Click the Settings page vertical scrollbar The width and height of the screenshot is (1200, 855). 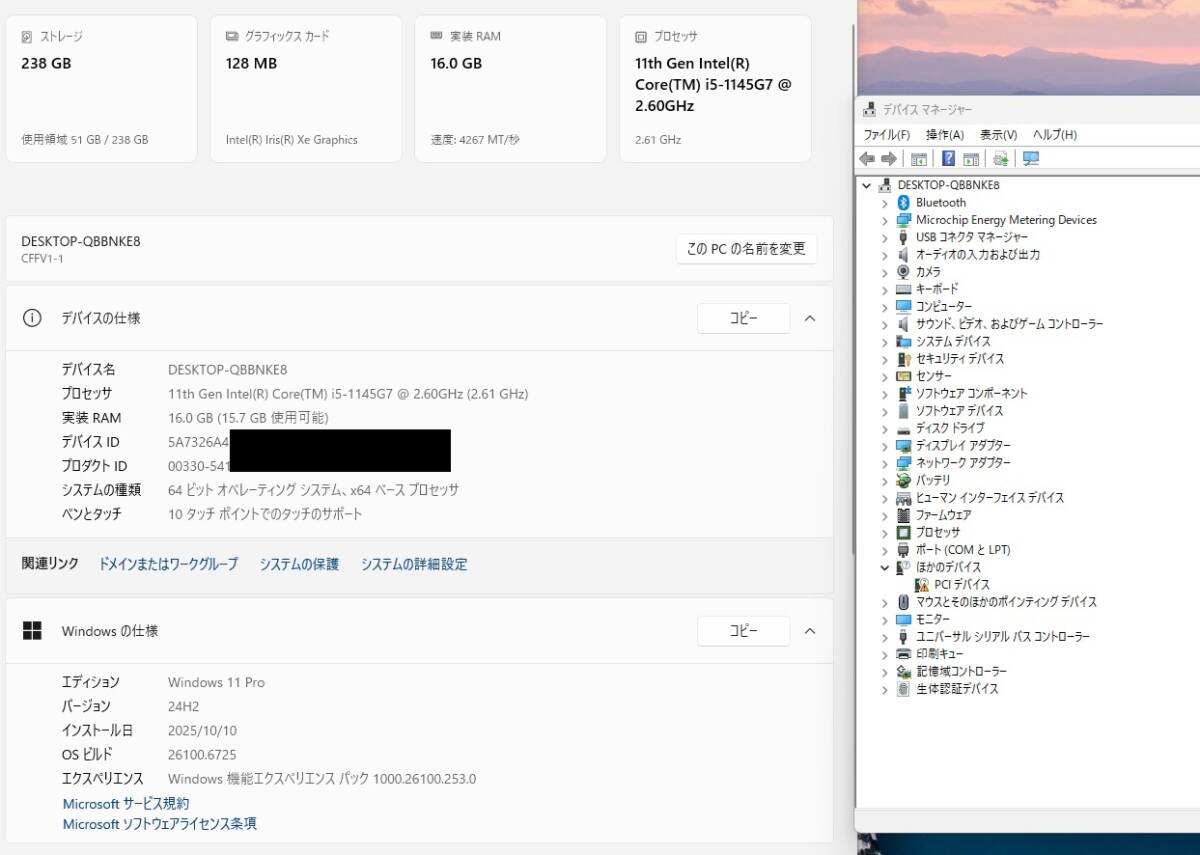[x=852, y=290]
